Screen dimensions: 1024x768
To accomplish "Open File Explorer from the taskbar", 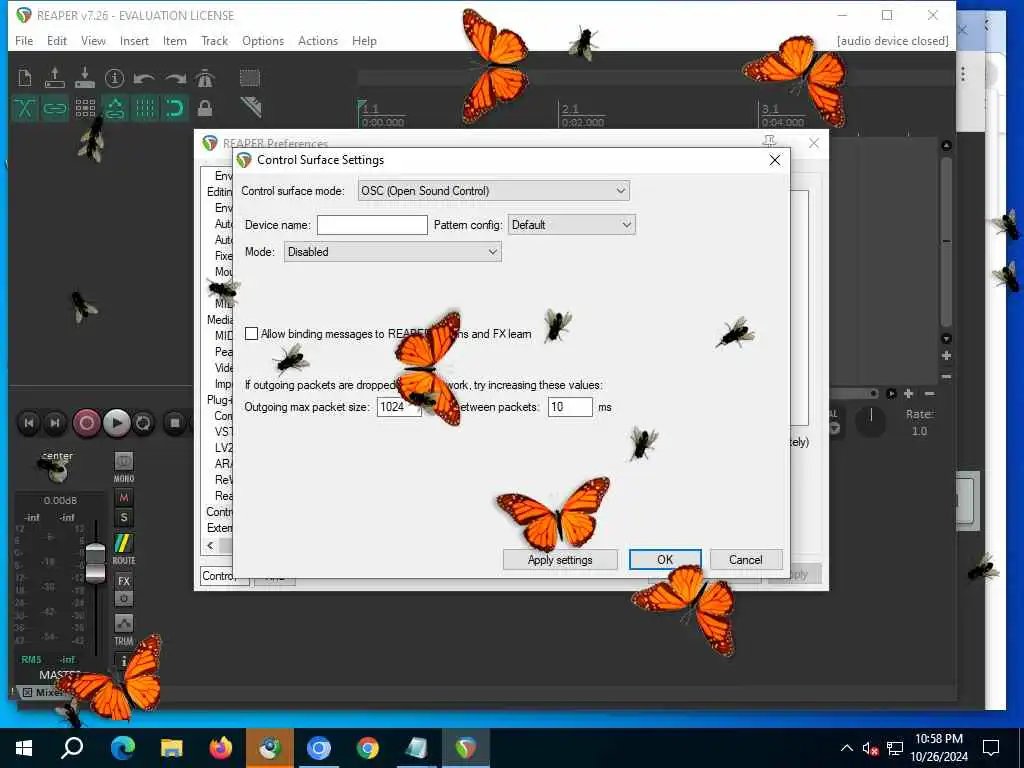I will [x=172, y=748].
